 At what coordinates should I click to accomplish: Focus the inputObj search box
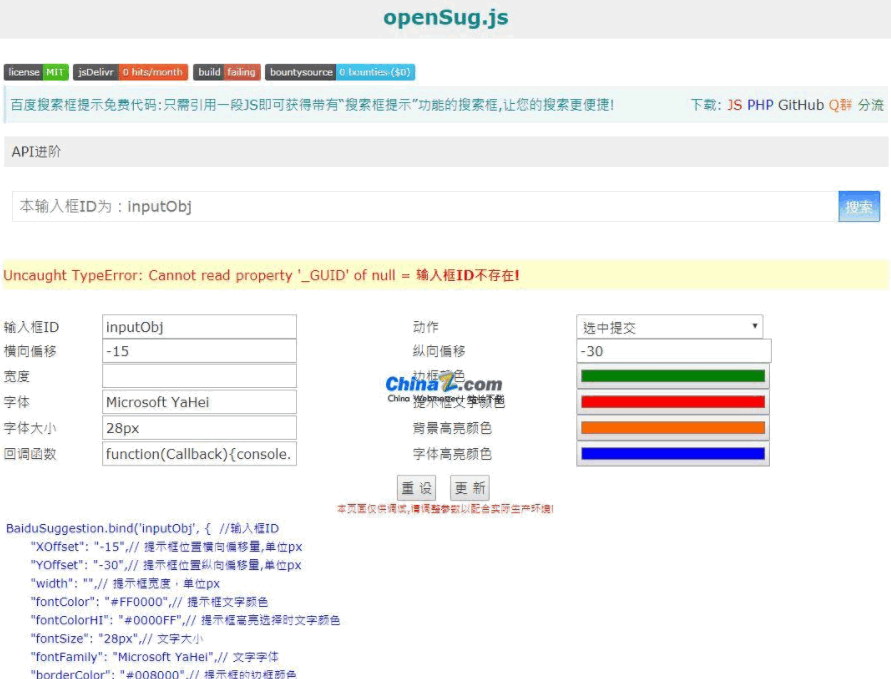(x=424, y=206)
